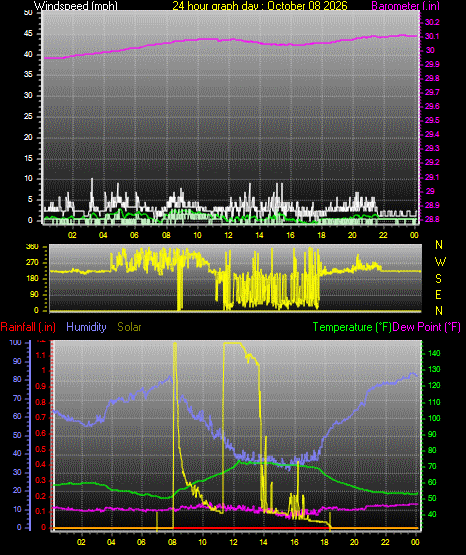The height and width of the screenshot is (555, 466).
Task: Click the '1.1' rainfall axis value
Action: point(41,355)
